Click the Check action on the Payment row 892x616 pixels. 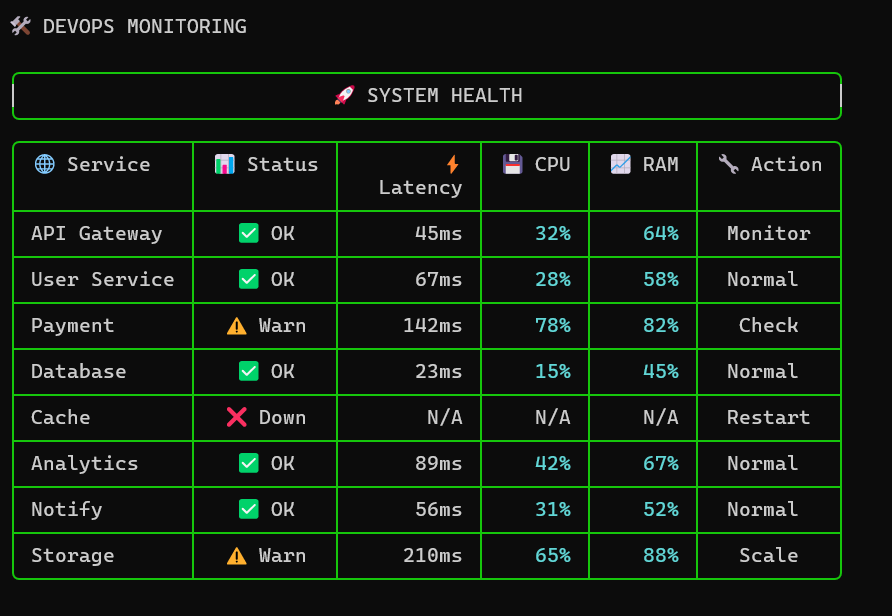click(x=768, y=325)
